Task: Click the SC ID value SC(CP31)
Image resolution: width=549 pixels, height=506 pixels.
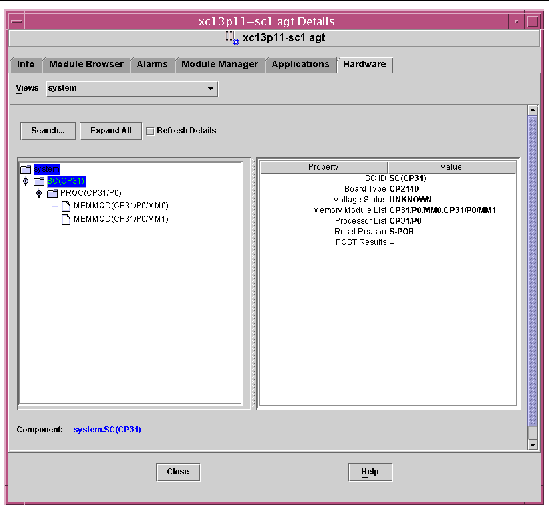Action: [x=408, y=178]
